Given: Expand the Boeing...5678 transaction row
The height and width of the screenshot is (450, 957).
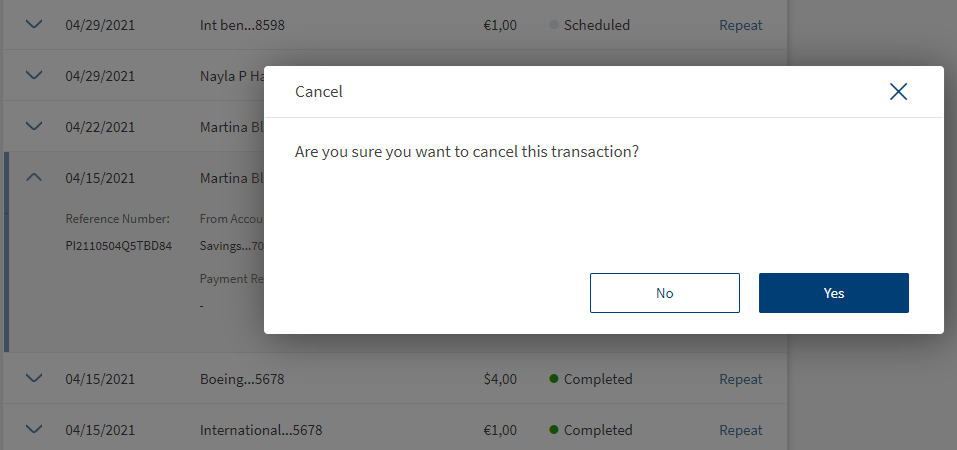Looking at the screenshot, I should (34, 378).
